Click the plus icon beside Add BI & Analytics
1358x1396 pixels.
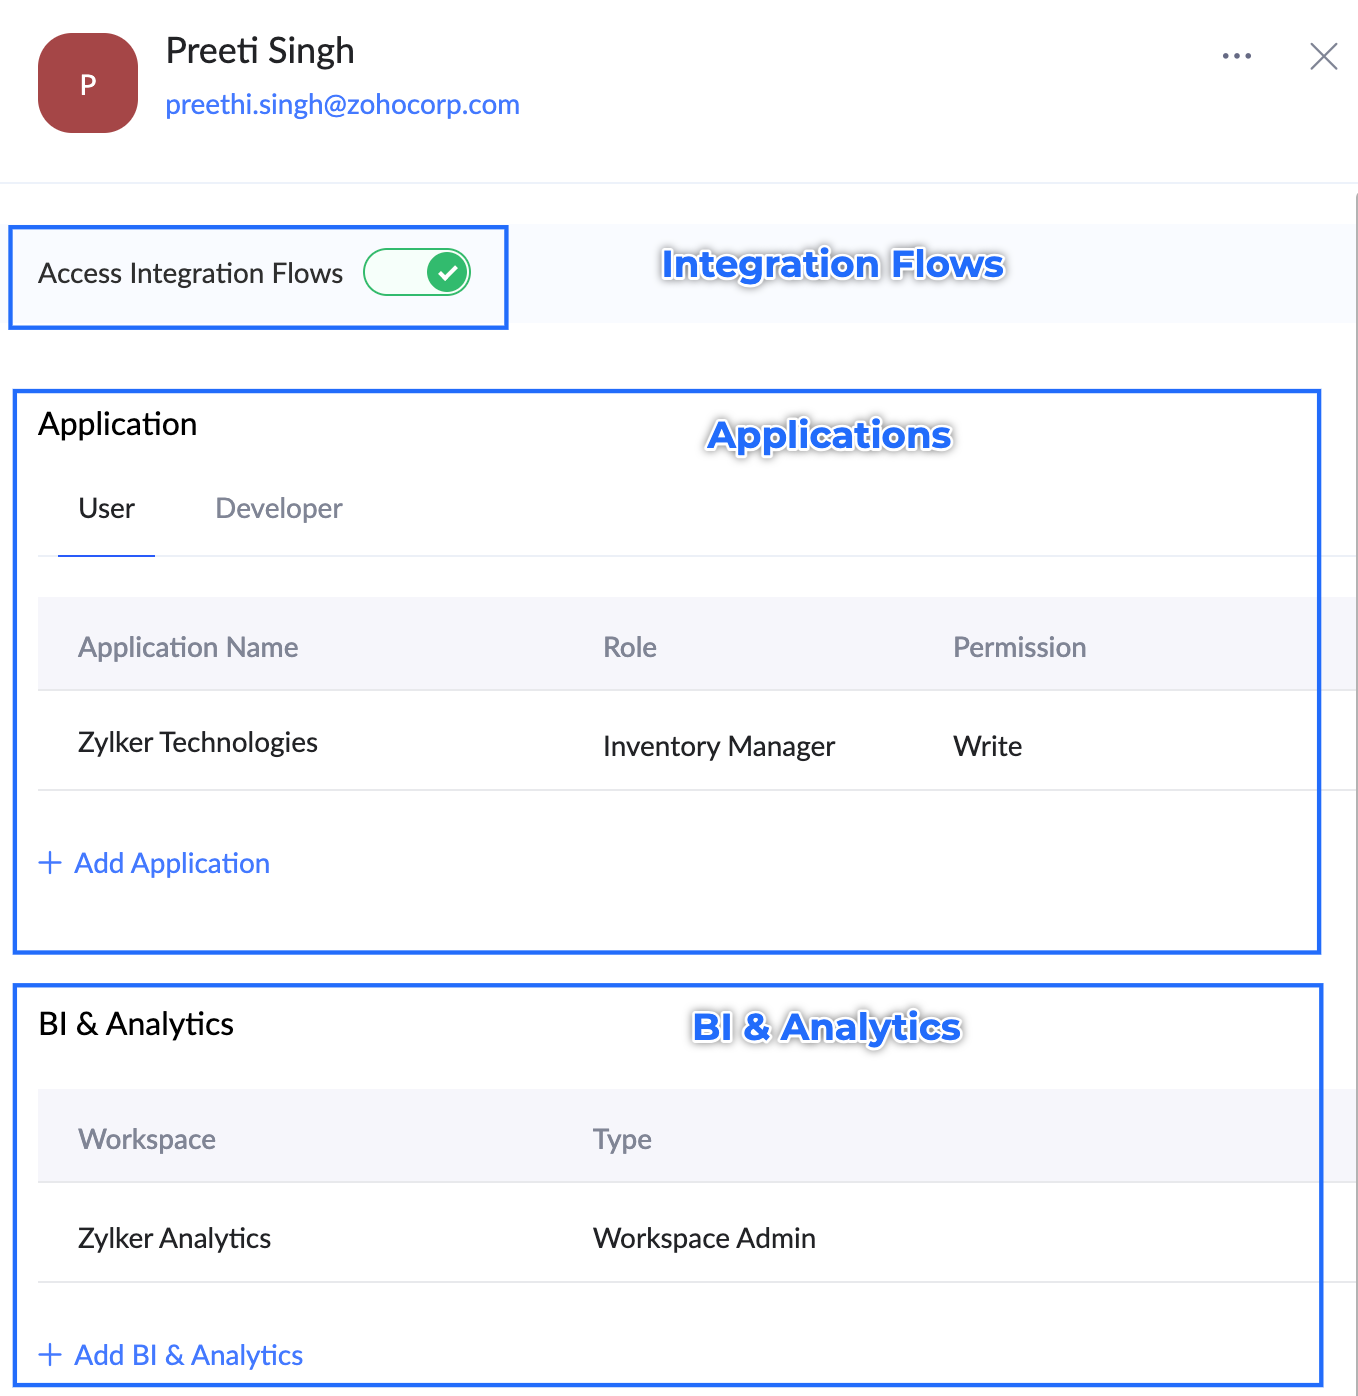(x=50, y=1354)
